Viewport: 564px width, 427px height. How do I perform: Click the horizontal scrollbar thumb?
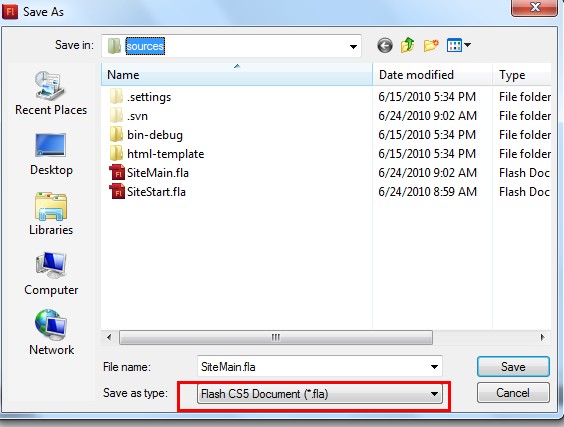click(x=276, y=337)
